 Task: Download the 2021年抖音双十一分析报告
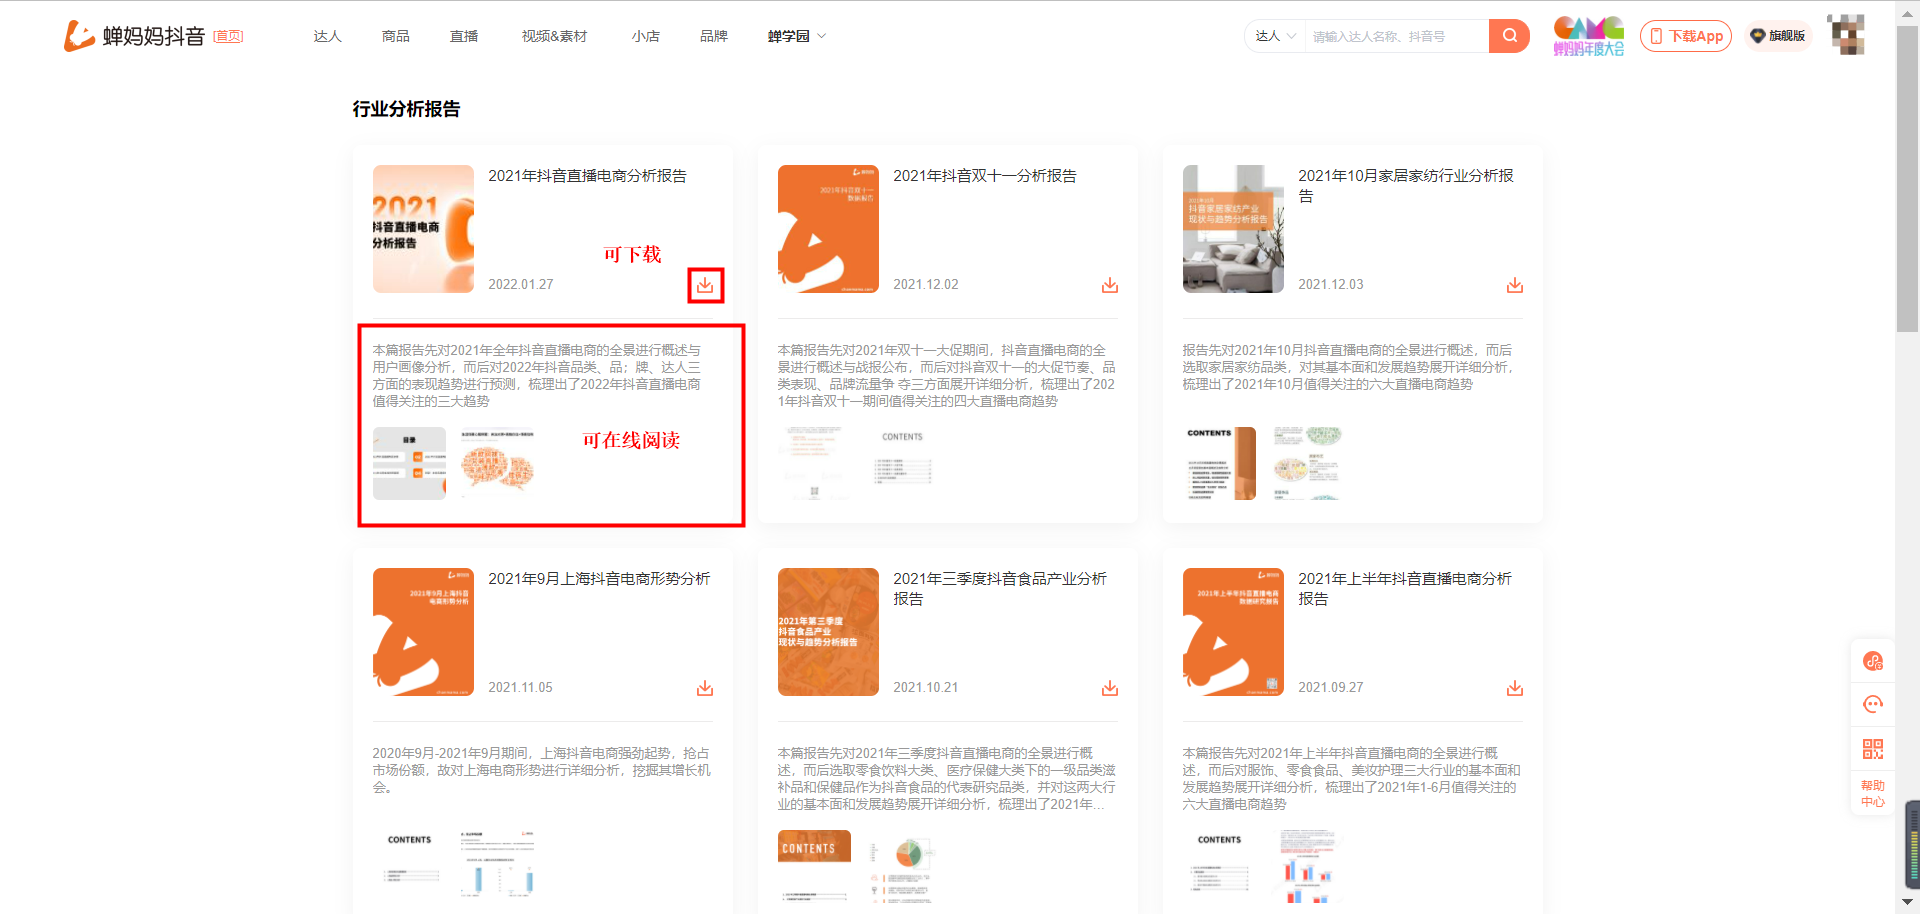1110,285
